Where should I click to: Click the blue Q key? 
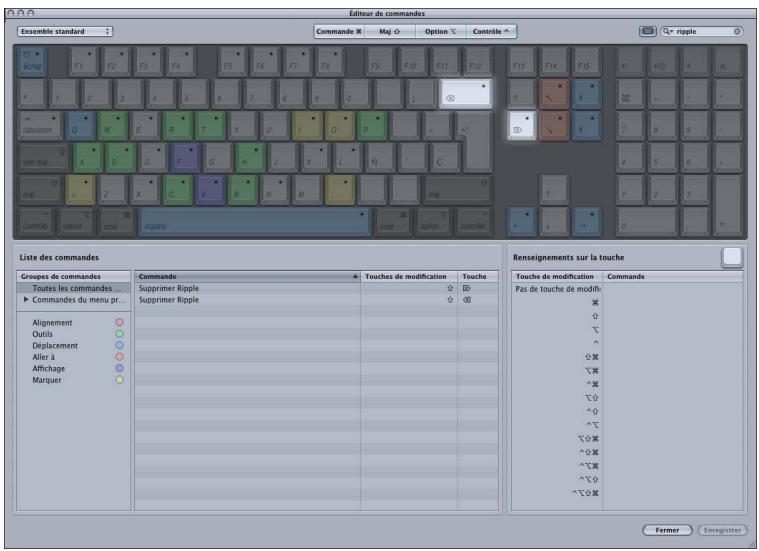click(x=80, y=126)
